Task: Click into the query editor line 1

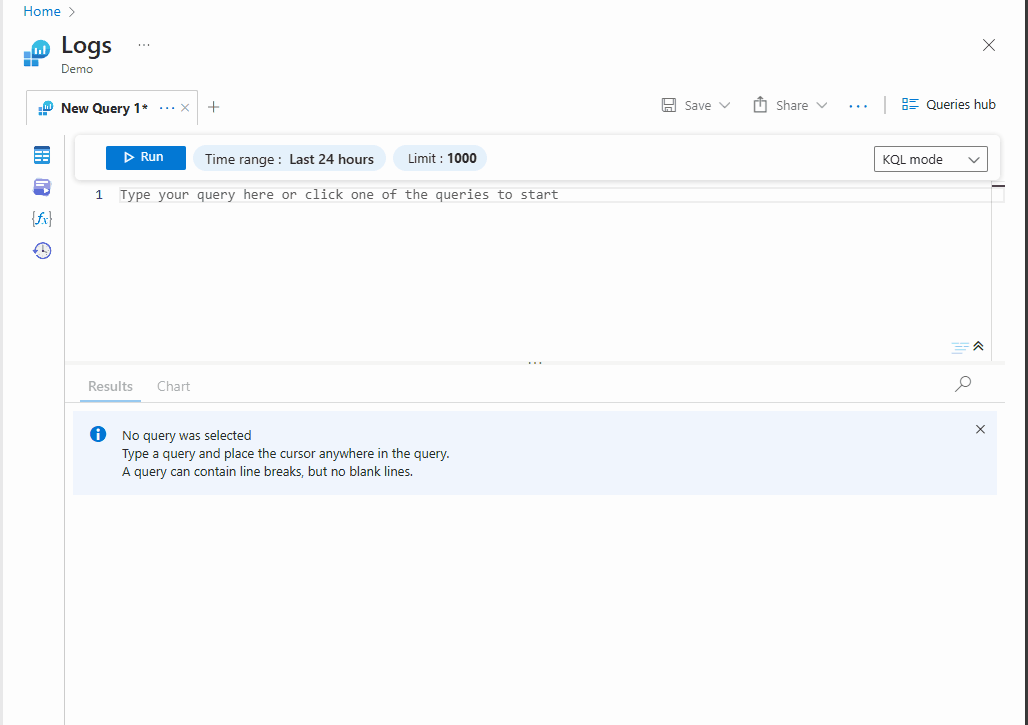Action: 555,195
